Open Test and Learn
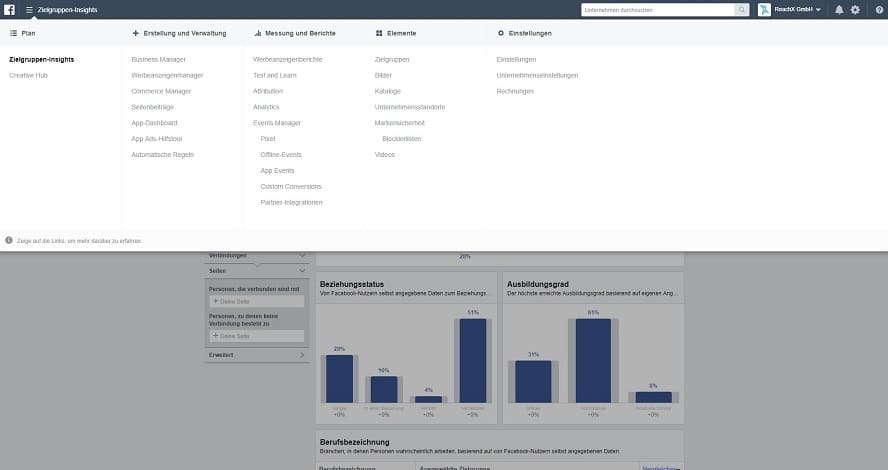This screenshot has width=888, height=470. tap(275, 75)
